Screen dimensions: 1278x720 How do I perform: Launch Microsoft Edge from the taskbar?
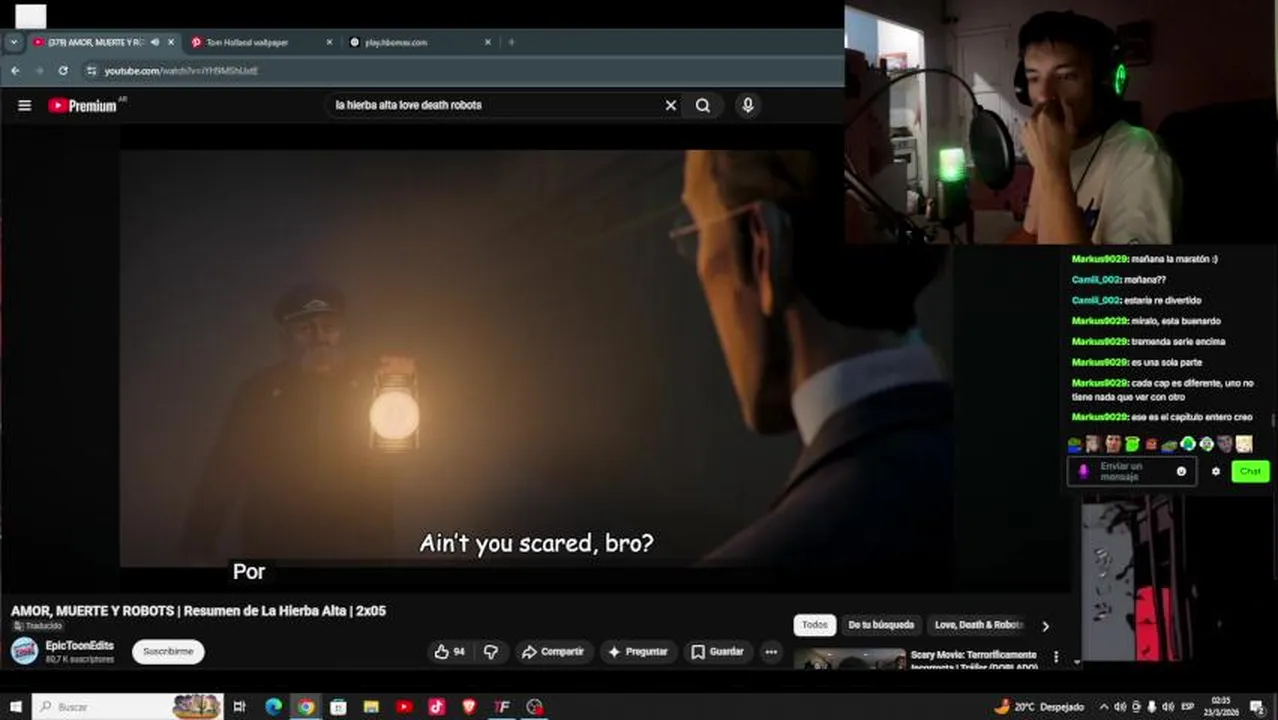tap(273, 707)
